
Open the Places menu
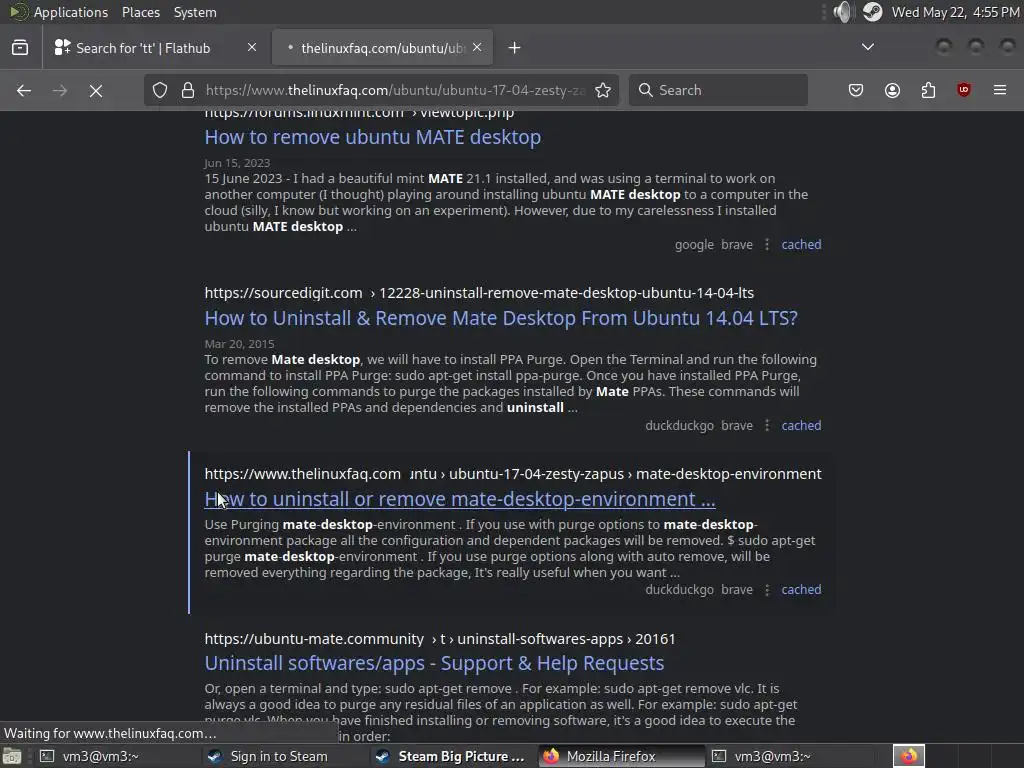point(140,12)
